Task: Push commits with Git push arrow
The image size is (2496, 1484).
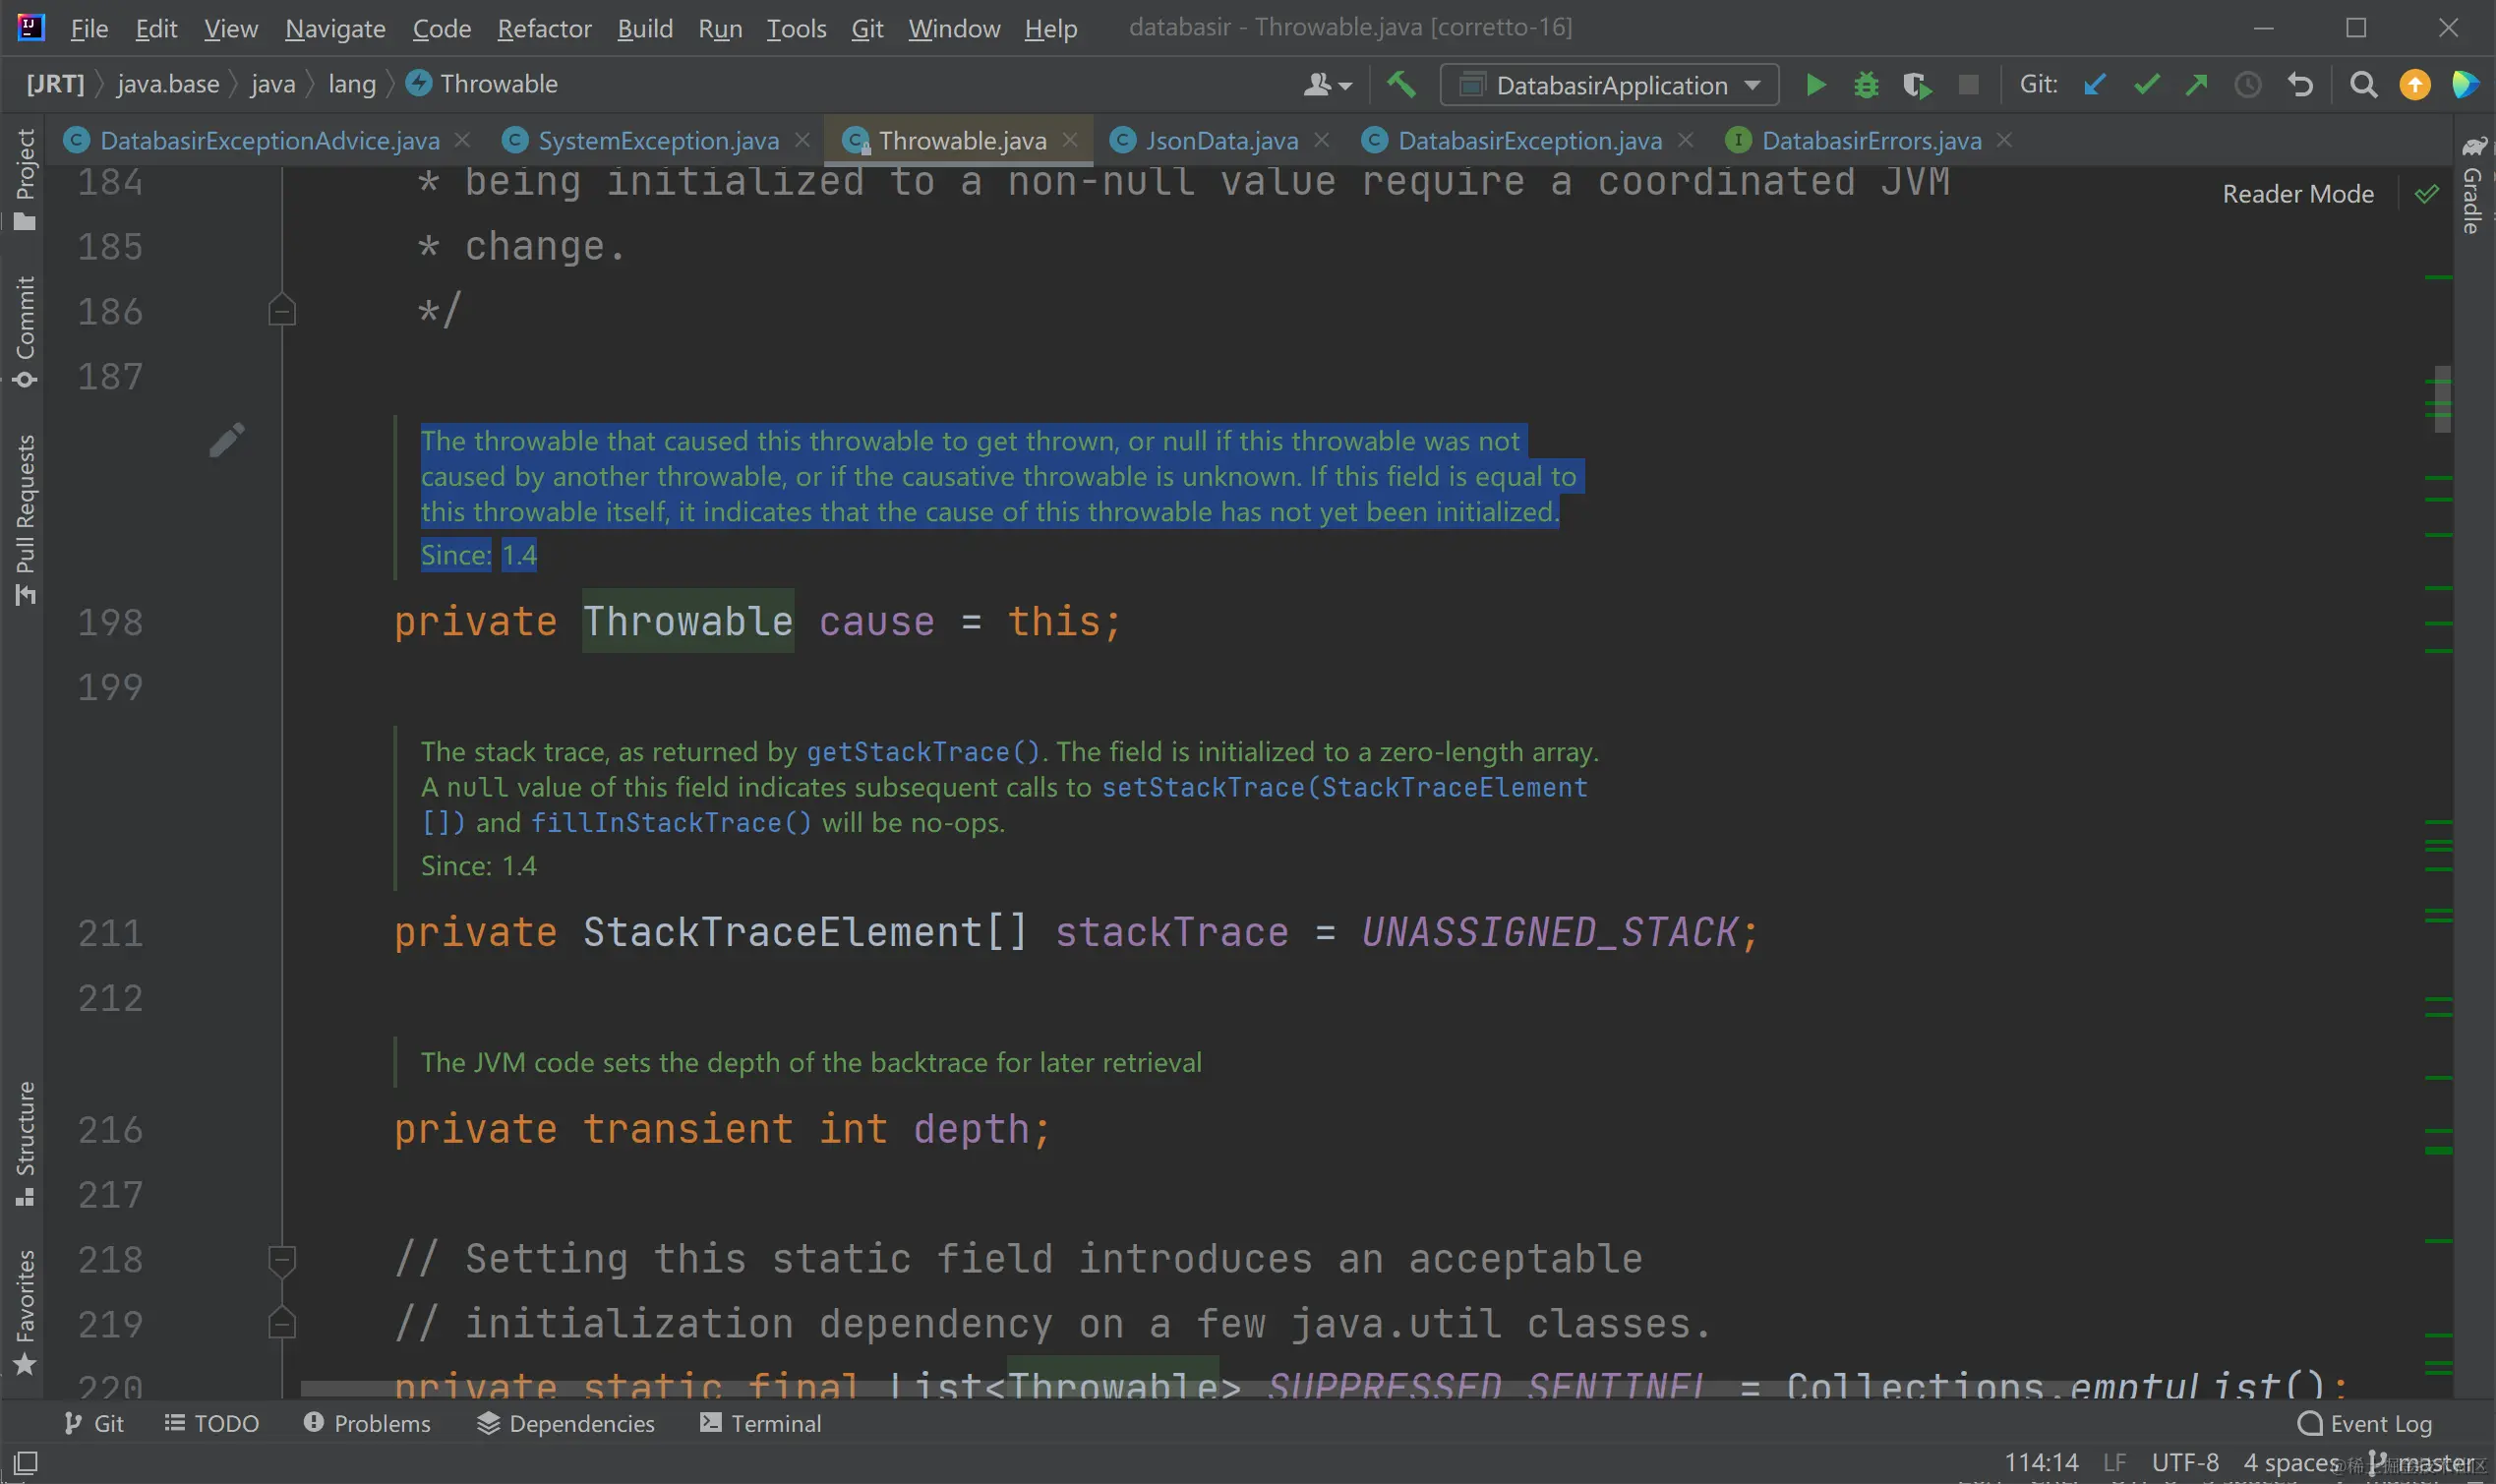Action: coord(2197,85)
